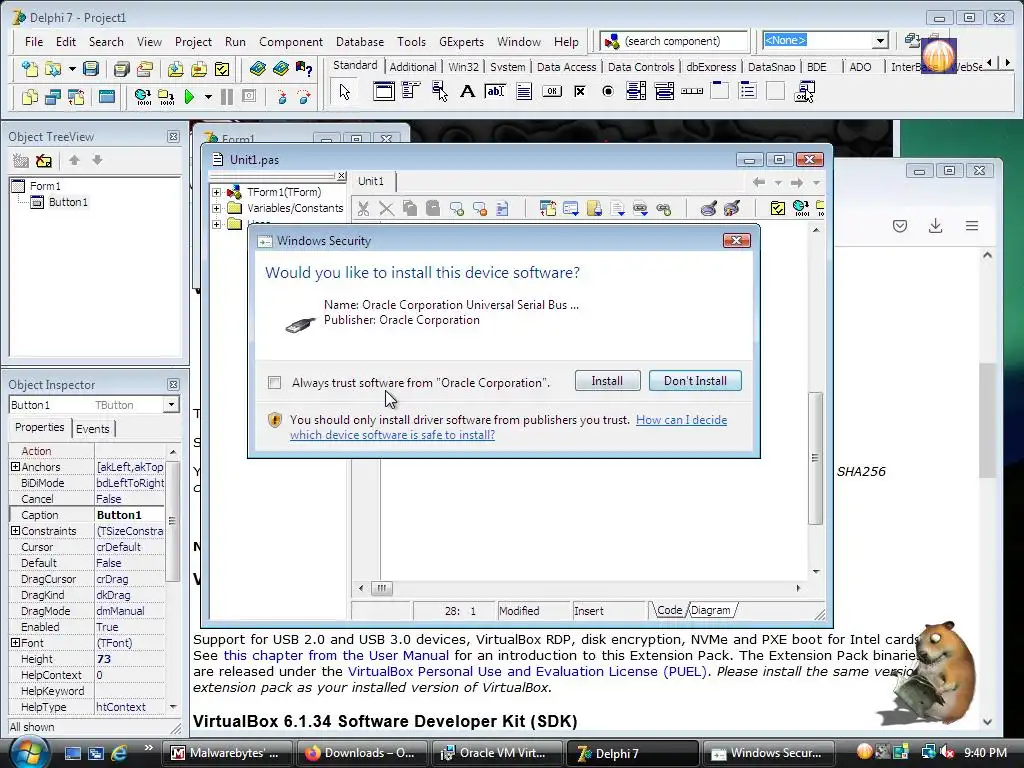Viewport: 1024px width, 768px height.
Task: Open the File menu
Action: point(34,42)
